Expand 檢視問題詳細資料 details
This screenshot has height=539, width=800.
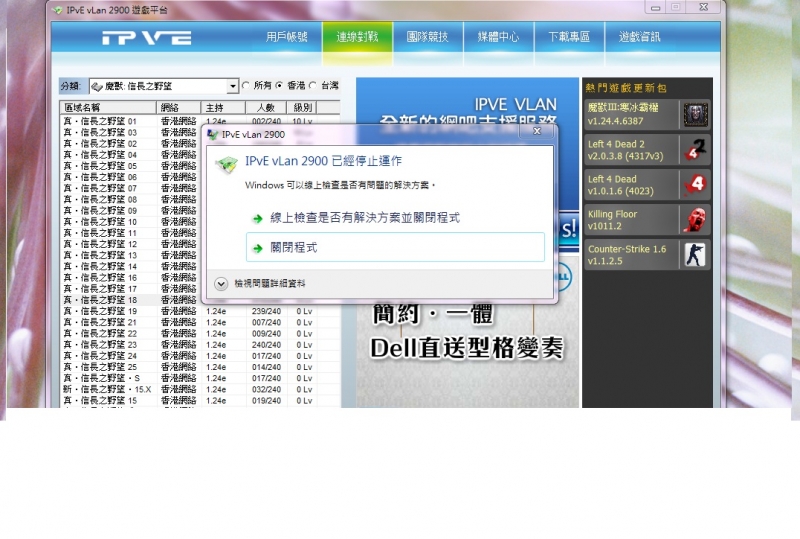(x=221, y=284)
